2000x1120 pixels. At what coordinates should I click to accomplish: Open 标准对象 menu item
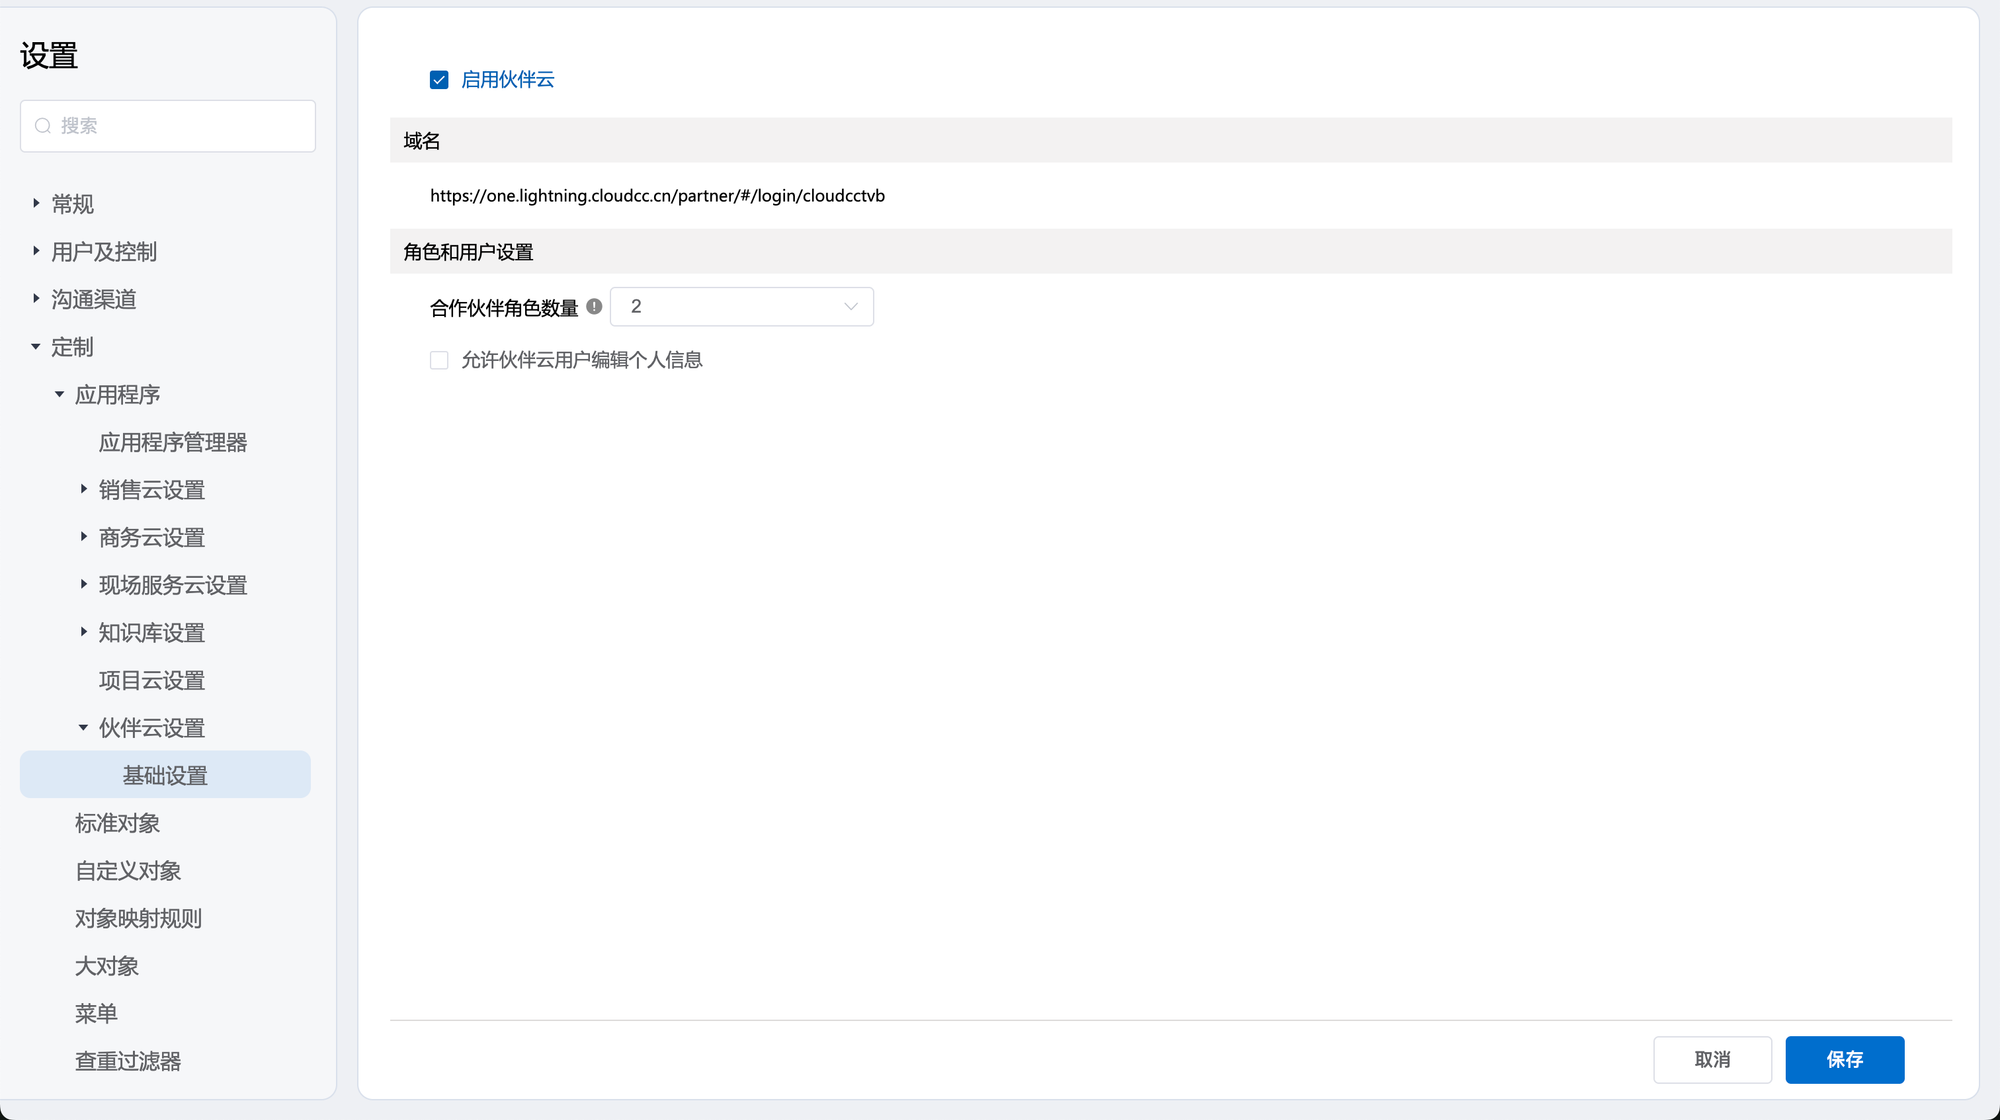tap(117, 823)
